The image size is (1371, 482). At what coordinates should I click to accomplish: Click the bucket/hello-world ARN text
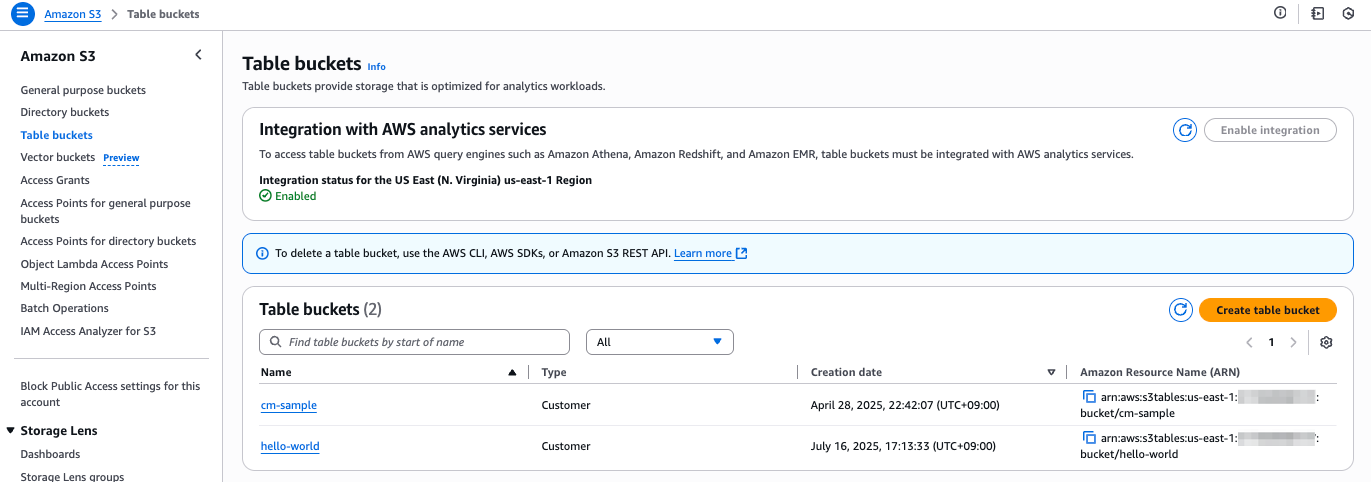1129,454
